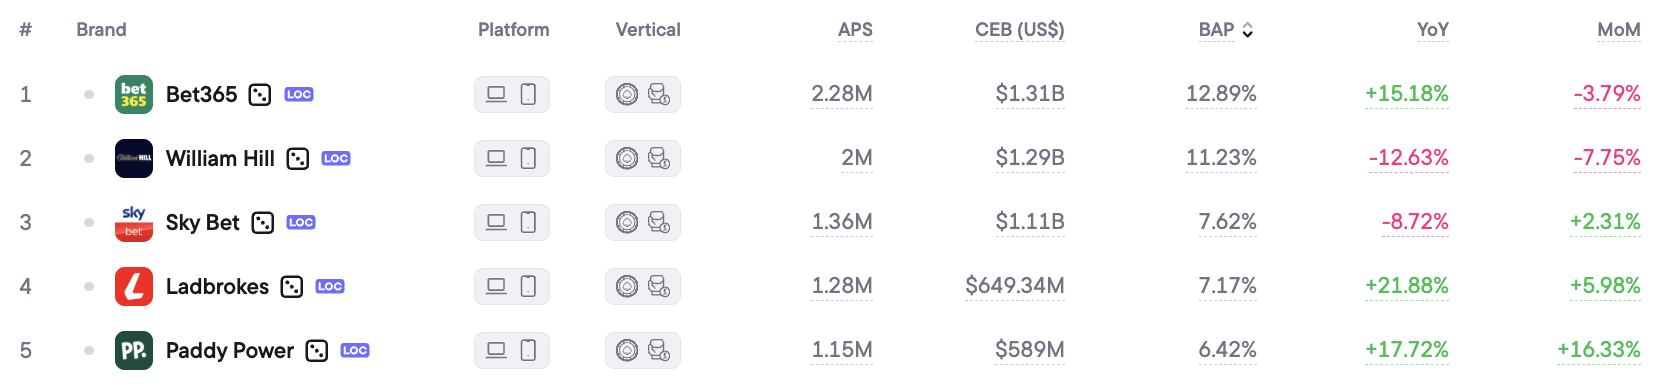This screenshot has width=1668, height=384.
Task: Click the desktop platform icon in Bet365 row
Action: click(x=496, y=94)
